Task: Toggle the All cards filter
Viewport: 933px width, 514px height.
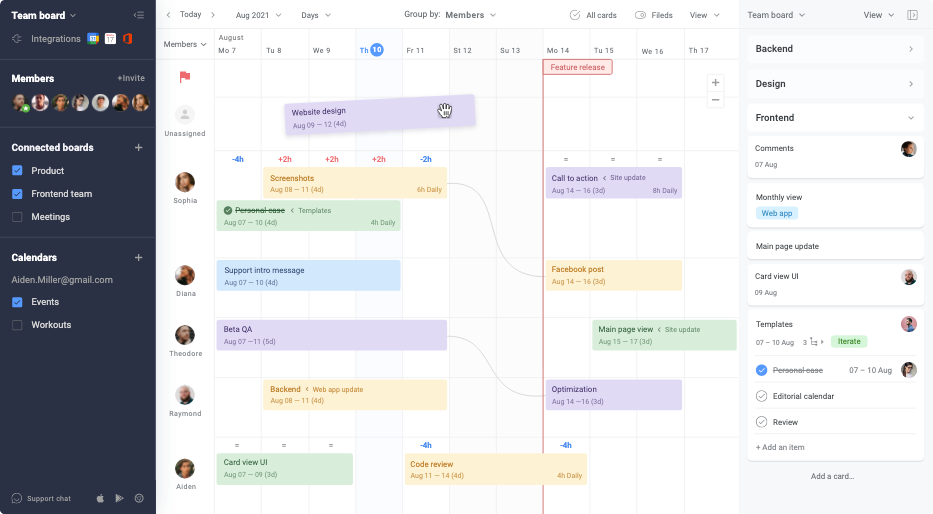Action: [593, 15]
